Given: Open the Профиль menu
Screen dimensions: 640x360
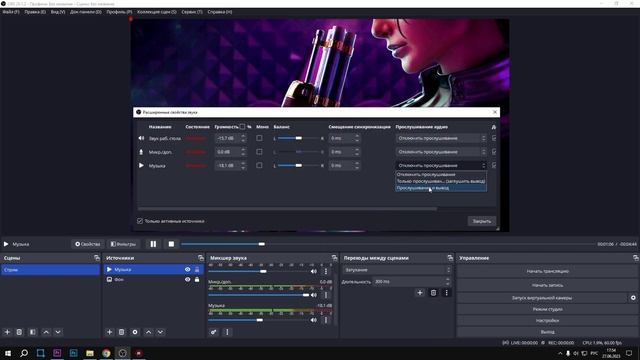Looking at the screenshot, I should click(x=119, y=12).
